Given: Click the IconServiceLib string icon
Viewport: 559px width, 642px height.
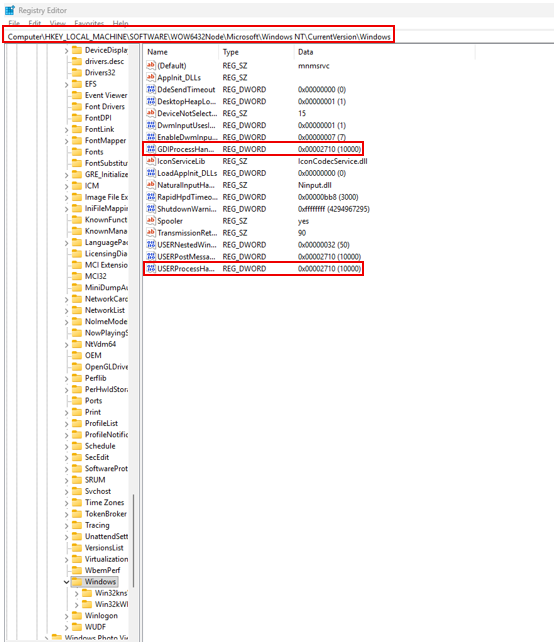Looking at the screenshot, I should [x=151, y=161].
